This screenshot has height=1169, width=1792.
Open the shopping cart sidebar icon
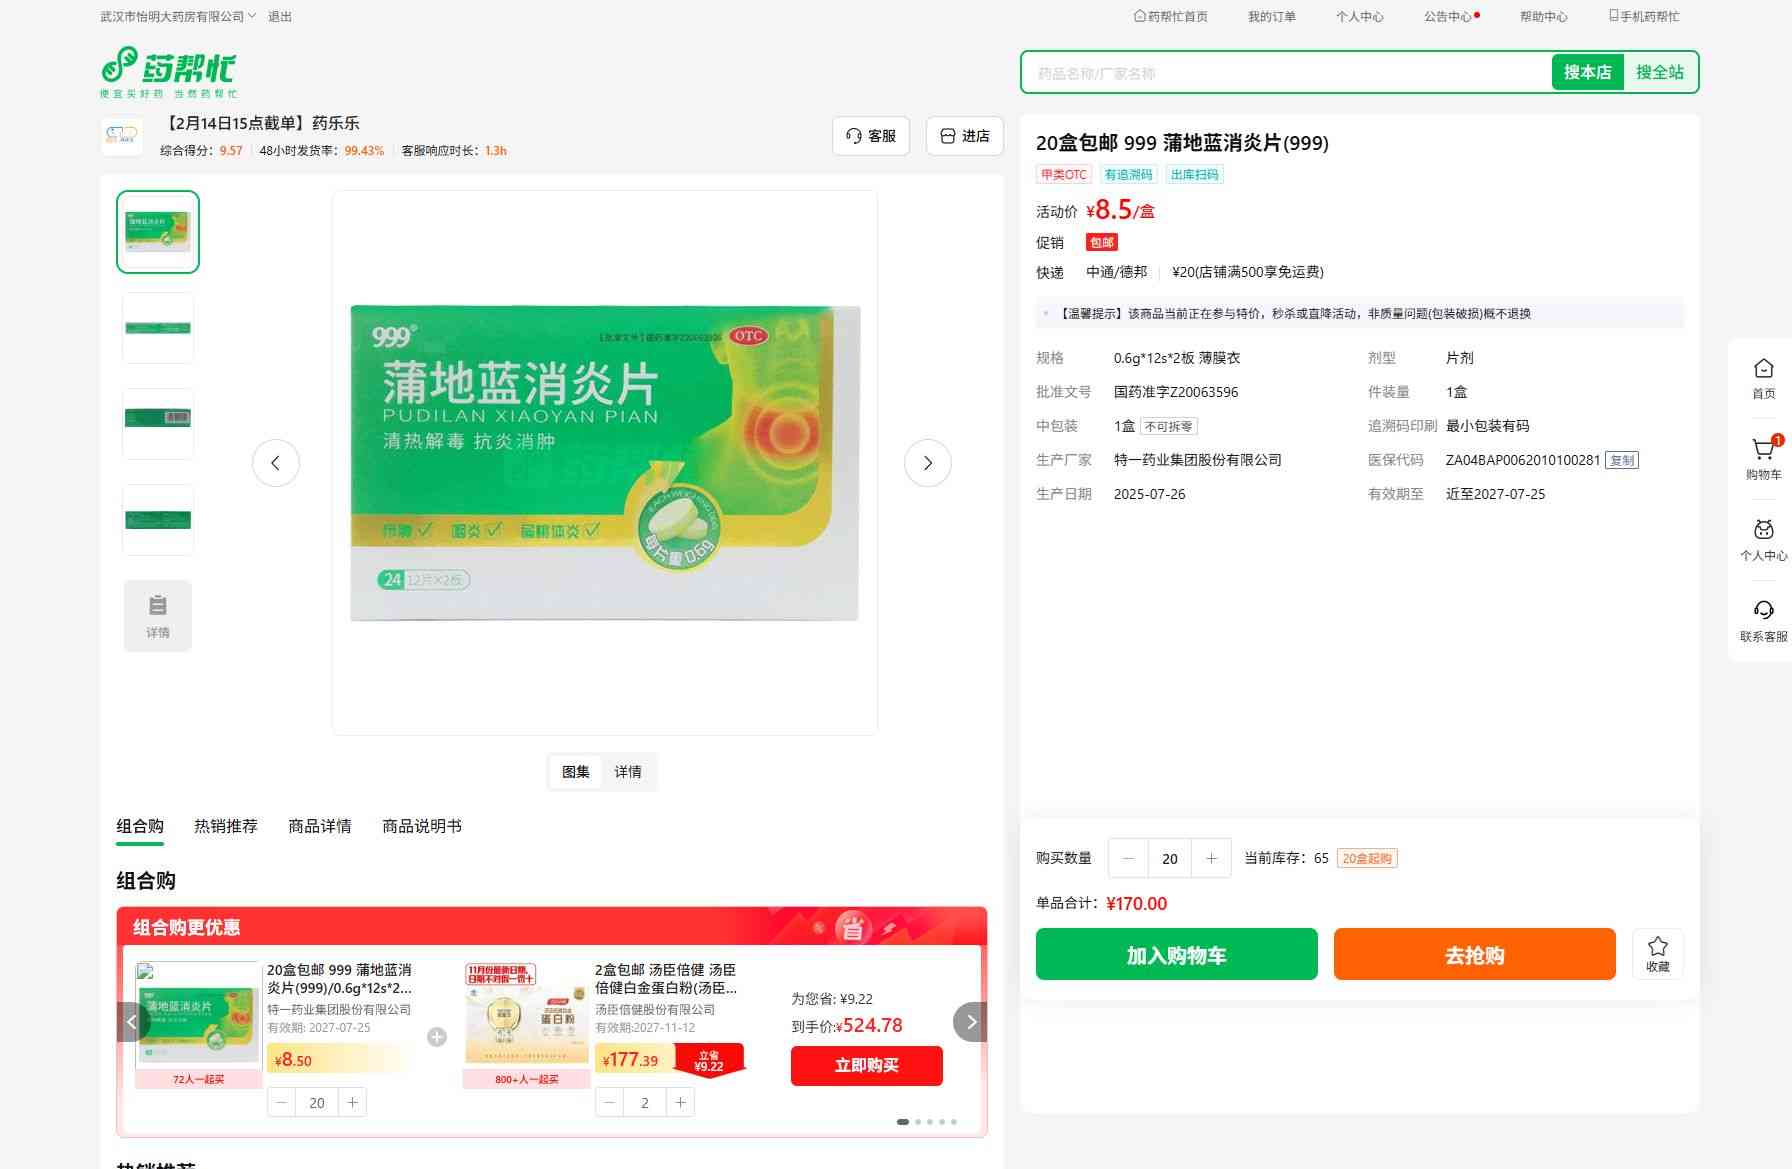(x=1763, y=451)
